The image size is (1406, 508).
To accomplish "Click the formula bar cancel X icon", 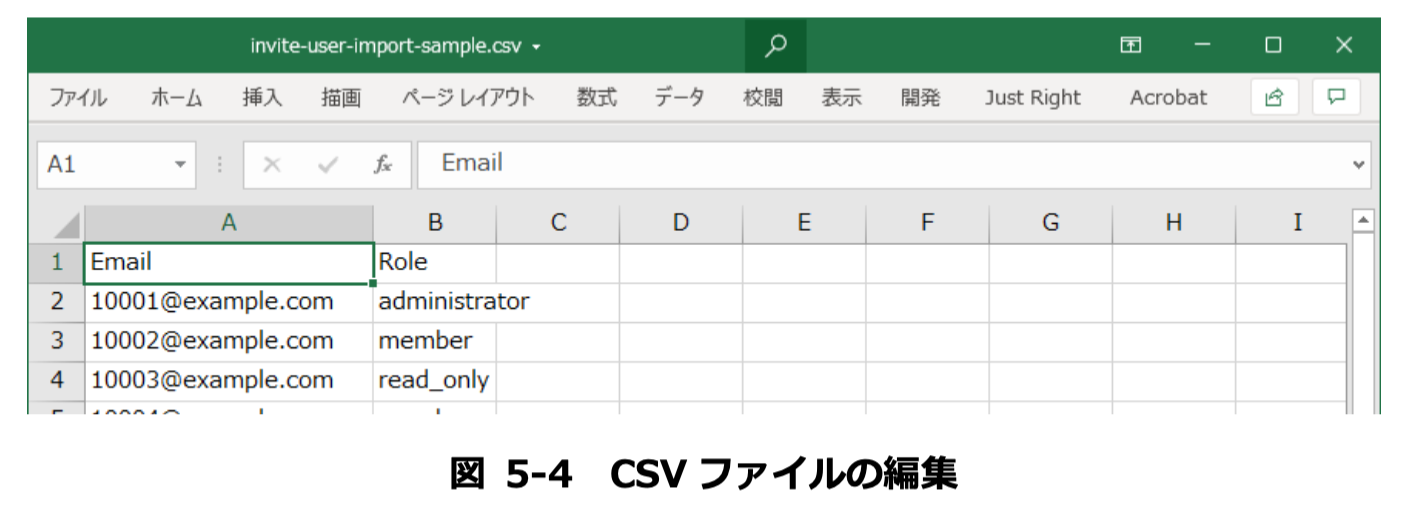I will [x=271, y=165].
